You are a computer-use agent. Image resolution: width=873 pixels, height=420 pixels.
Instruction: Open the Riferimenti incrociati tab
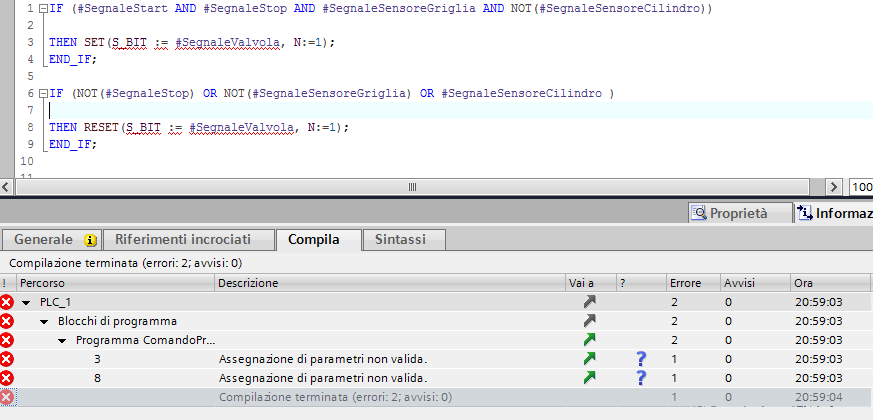click(x=190, y=240)
